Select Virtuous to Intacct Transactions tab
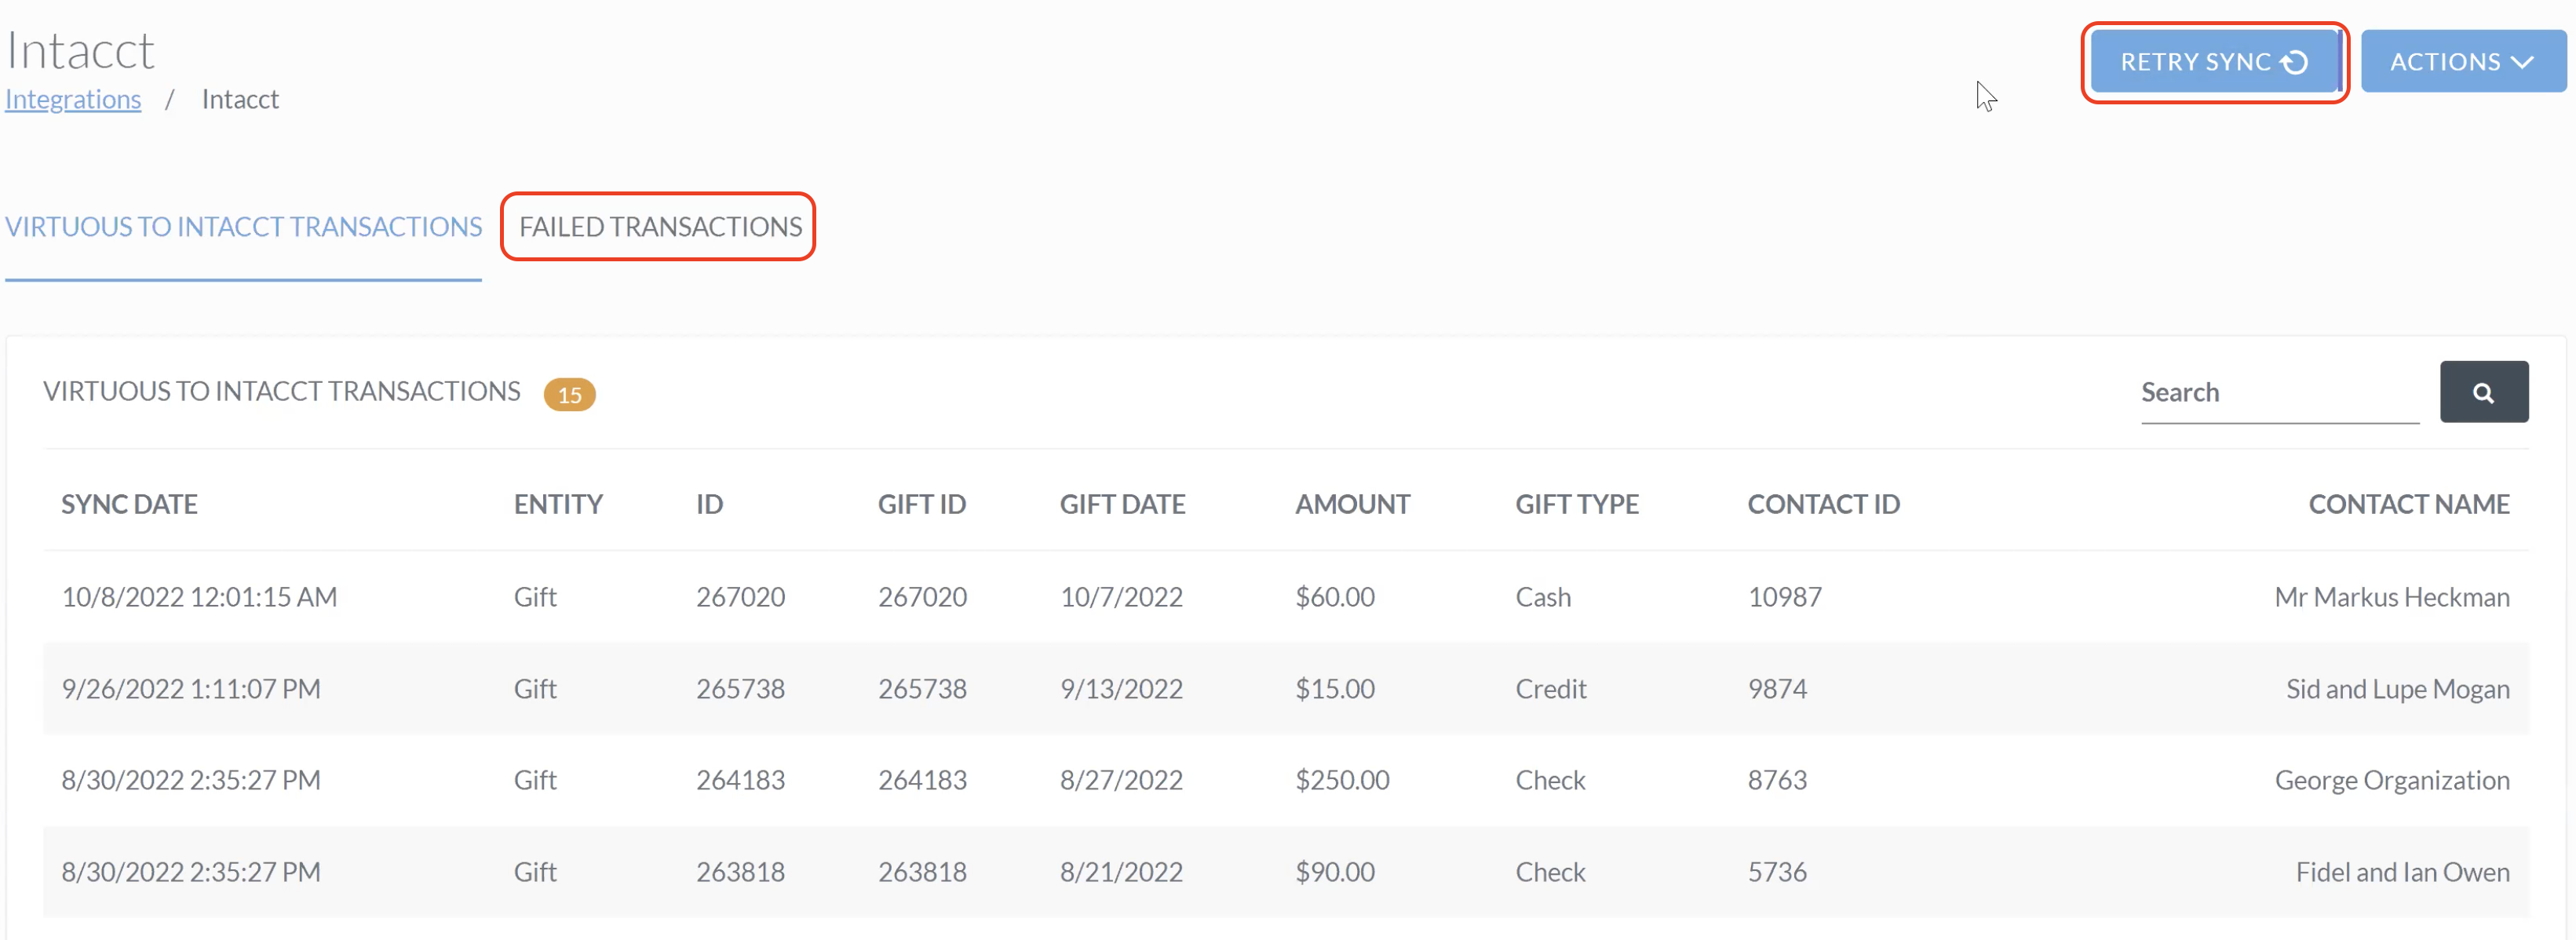Viewport: 2576px width, 940px height. pos(243,227)
